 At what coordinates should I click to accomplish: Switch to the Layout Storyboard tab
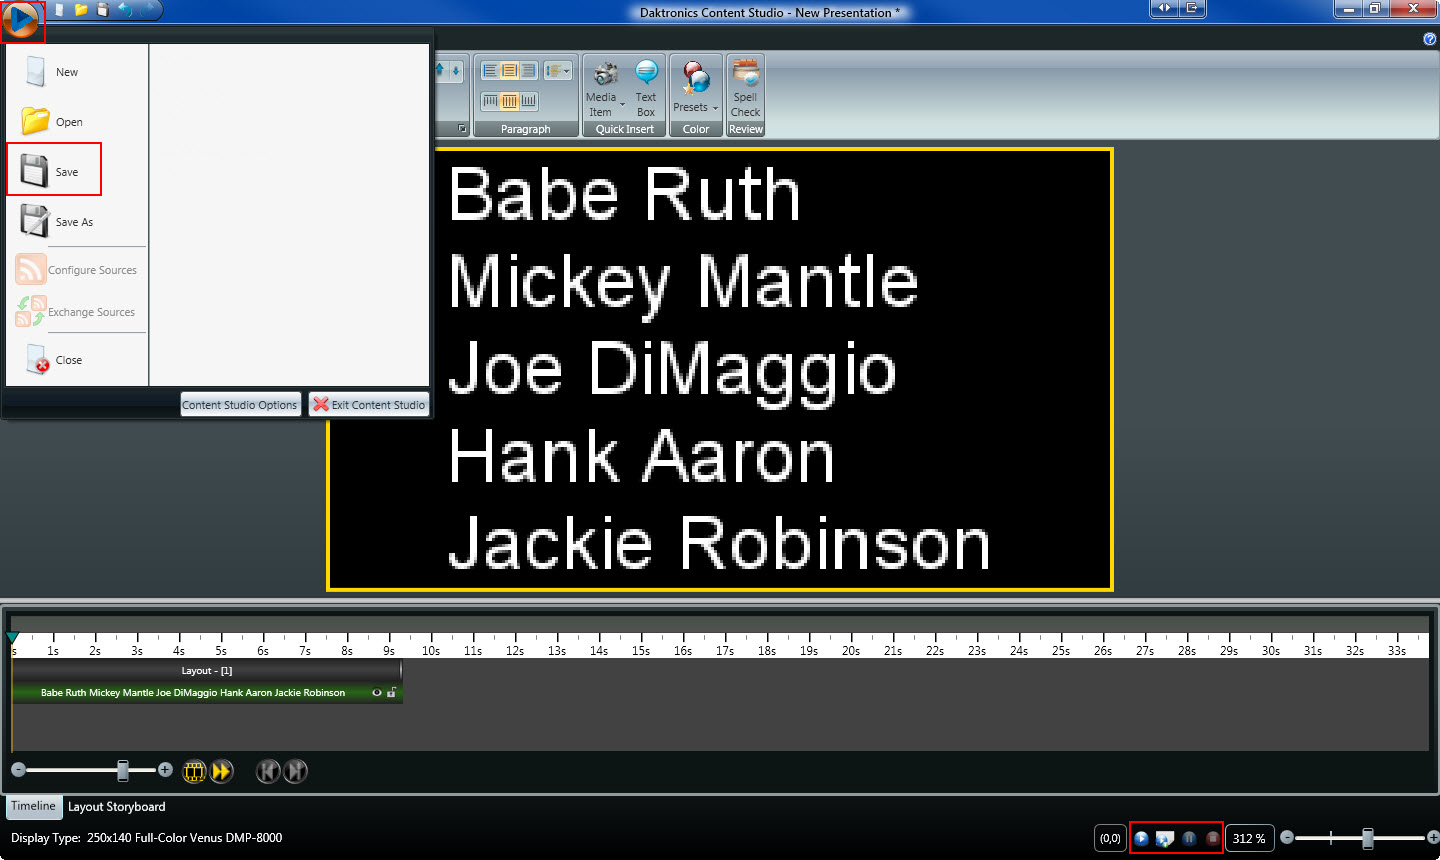pos(116,807)
